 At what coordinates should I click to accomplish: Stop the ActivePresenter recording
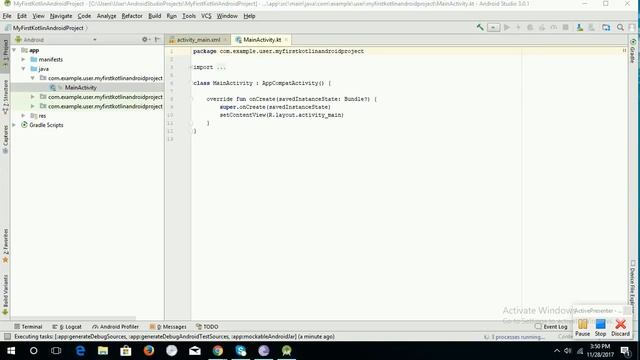pos(600,328)
